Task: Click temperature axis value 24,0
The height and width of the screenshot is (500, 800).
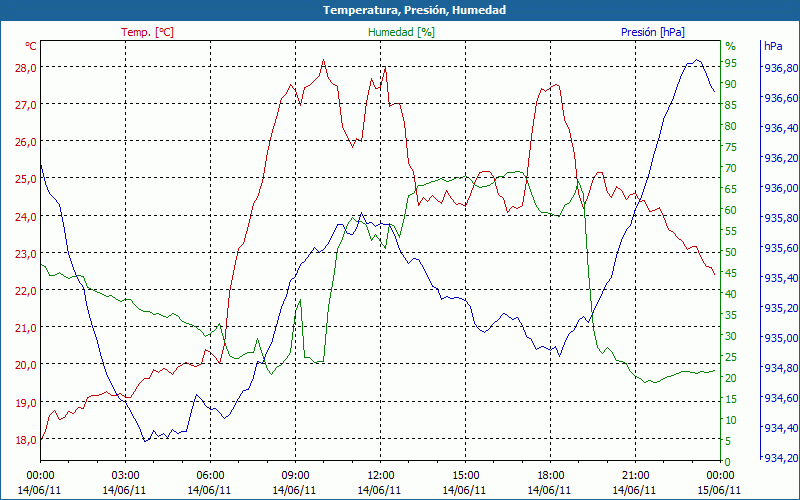Action: (x=26, y=216)
